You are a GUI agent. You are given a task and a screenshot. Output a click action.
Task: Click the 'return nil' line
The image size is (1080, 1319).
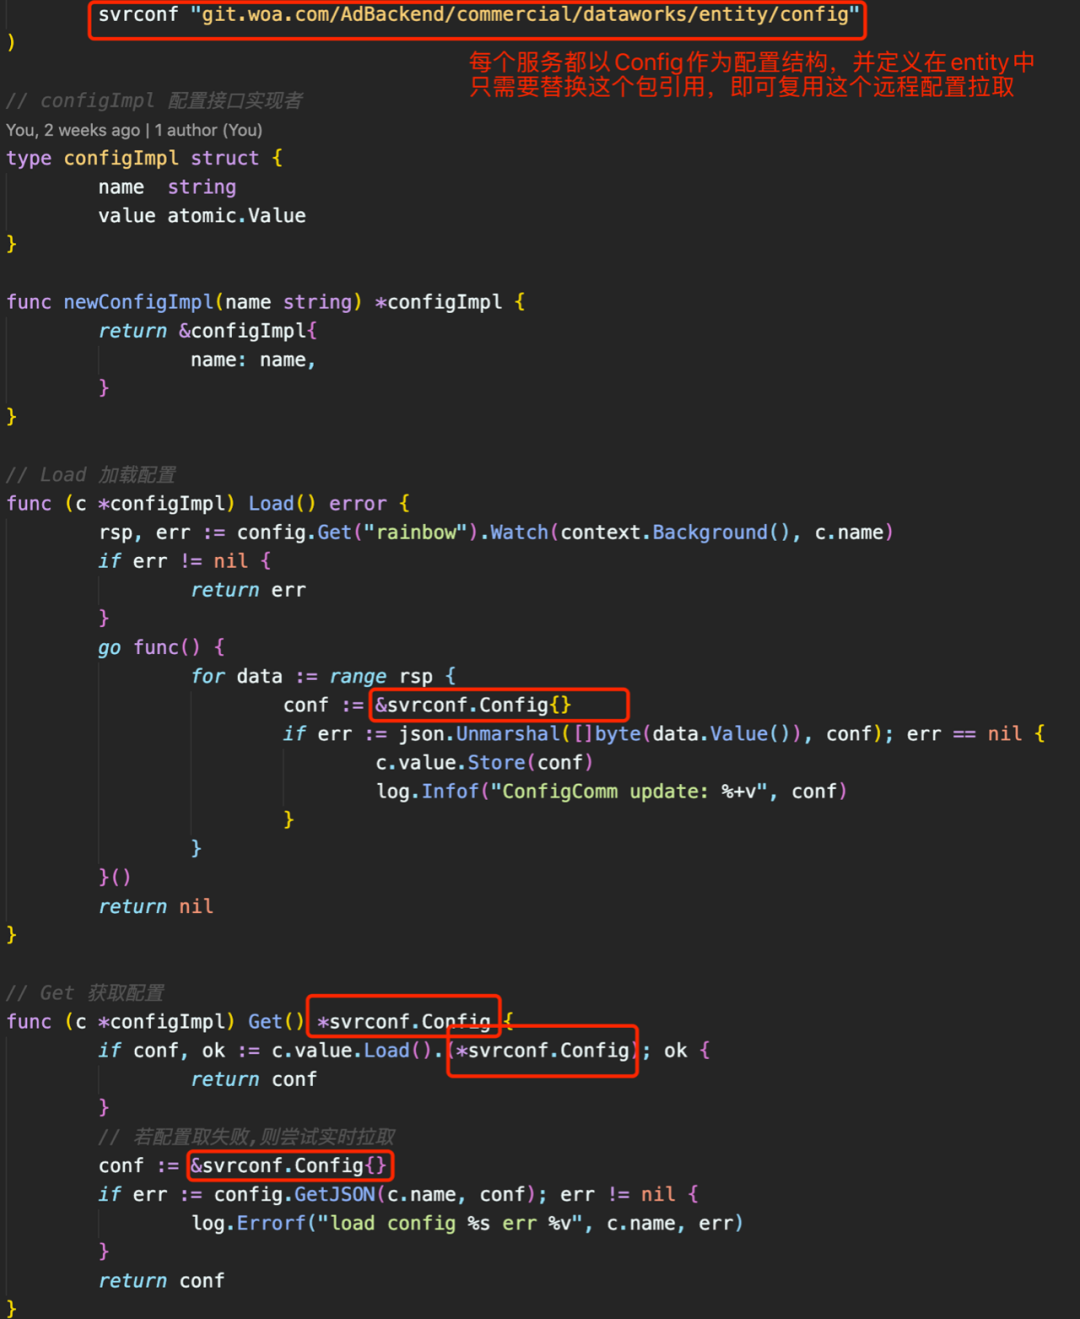[155, 907]
